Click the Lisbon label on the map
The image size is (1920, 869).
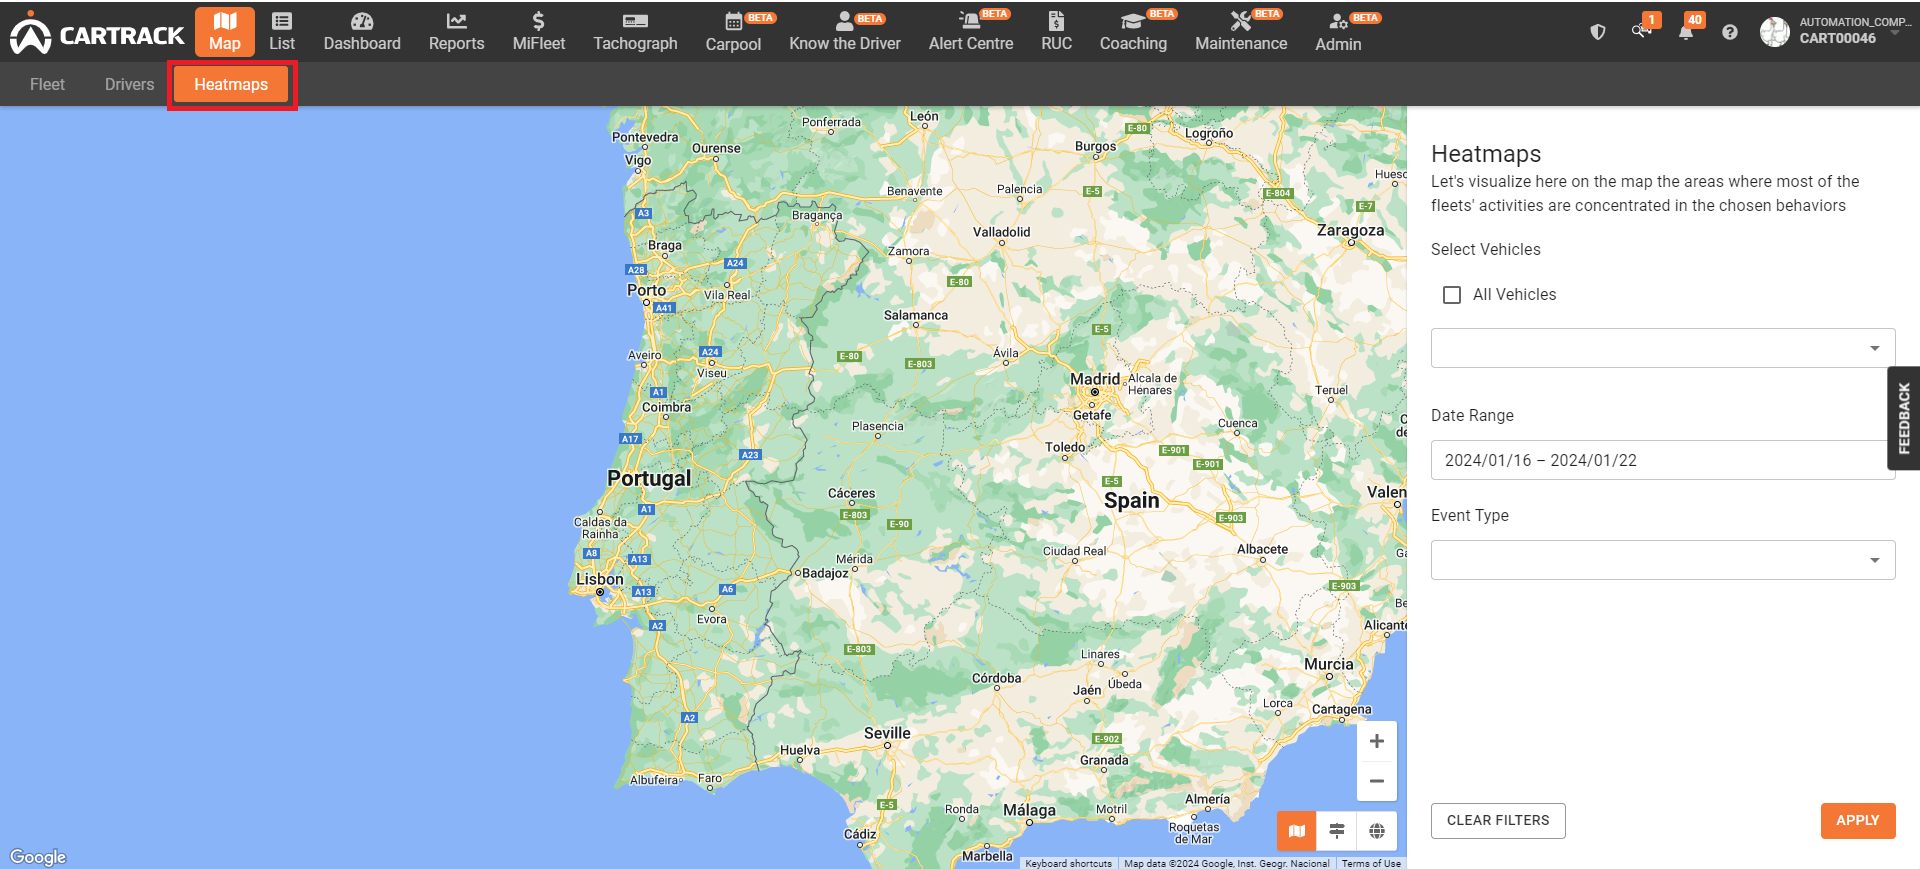(600, 579)
